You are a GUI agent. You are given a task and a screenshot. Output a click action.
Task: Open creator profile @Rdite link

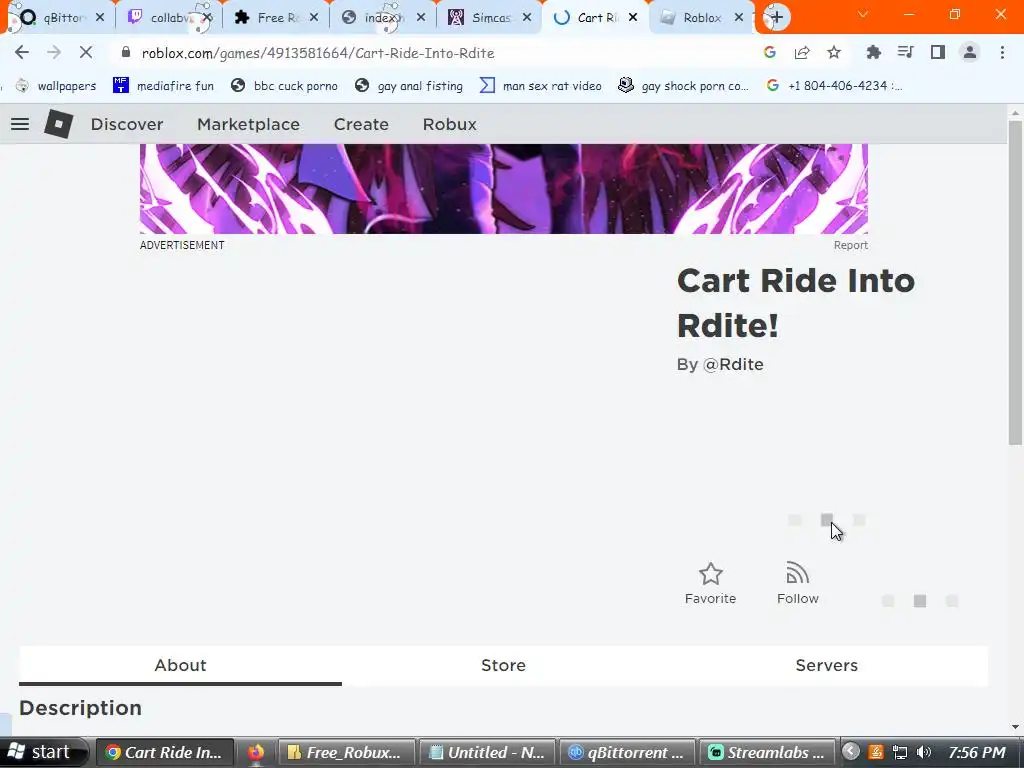pyautogui.click(x=733, y=364)
